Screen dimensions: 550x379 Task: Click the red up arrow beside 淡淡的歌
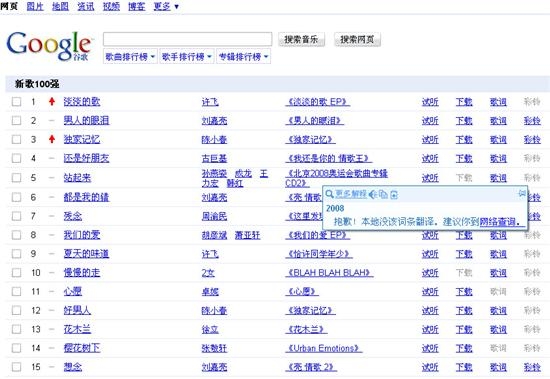[52, 102]
